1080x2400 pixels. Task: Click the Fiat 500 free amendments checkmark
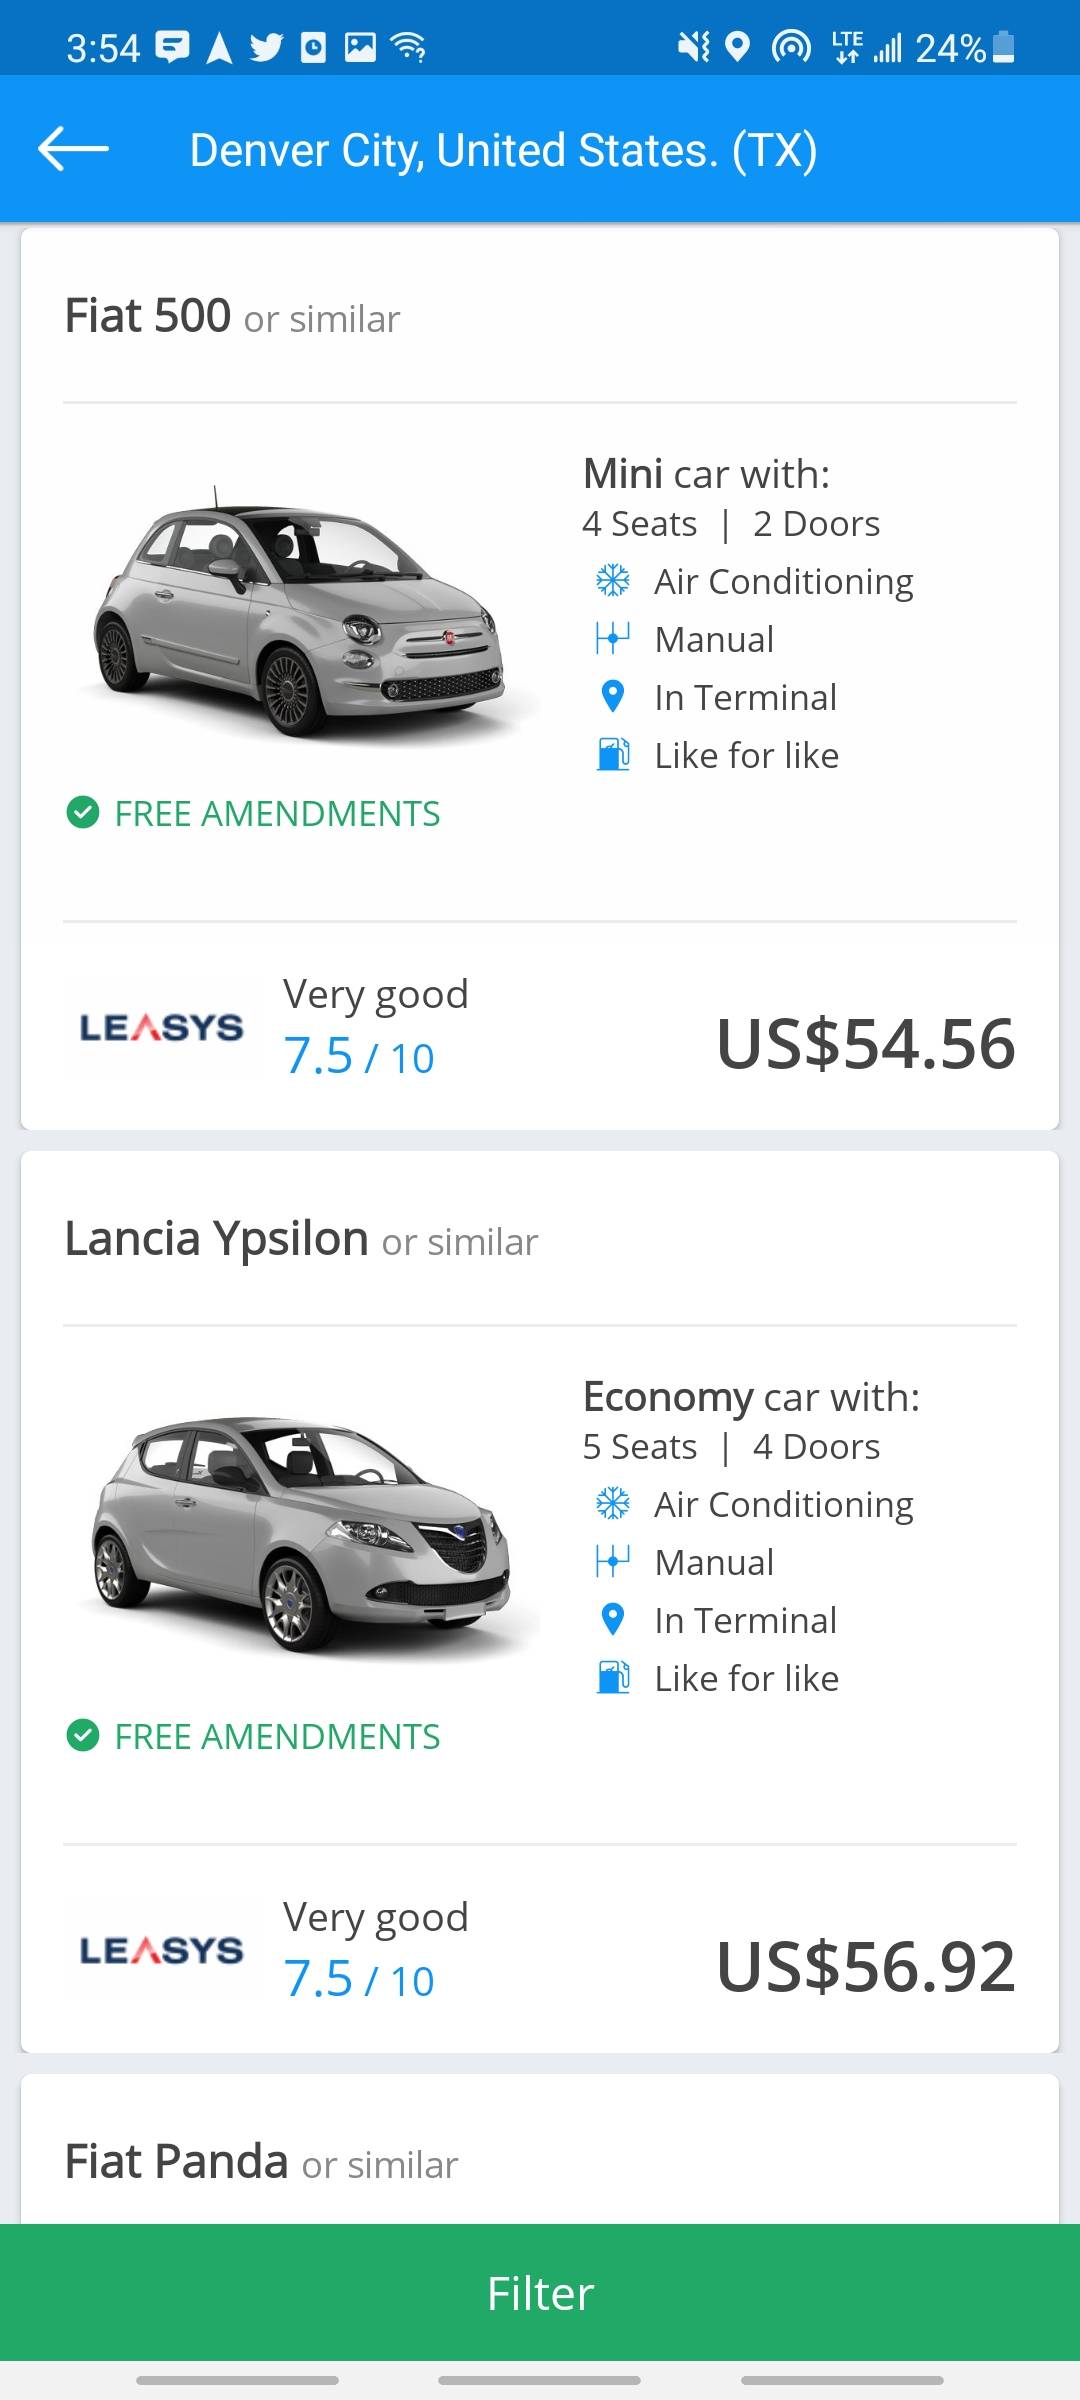click(x=82, y=813)
